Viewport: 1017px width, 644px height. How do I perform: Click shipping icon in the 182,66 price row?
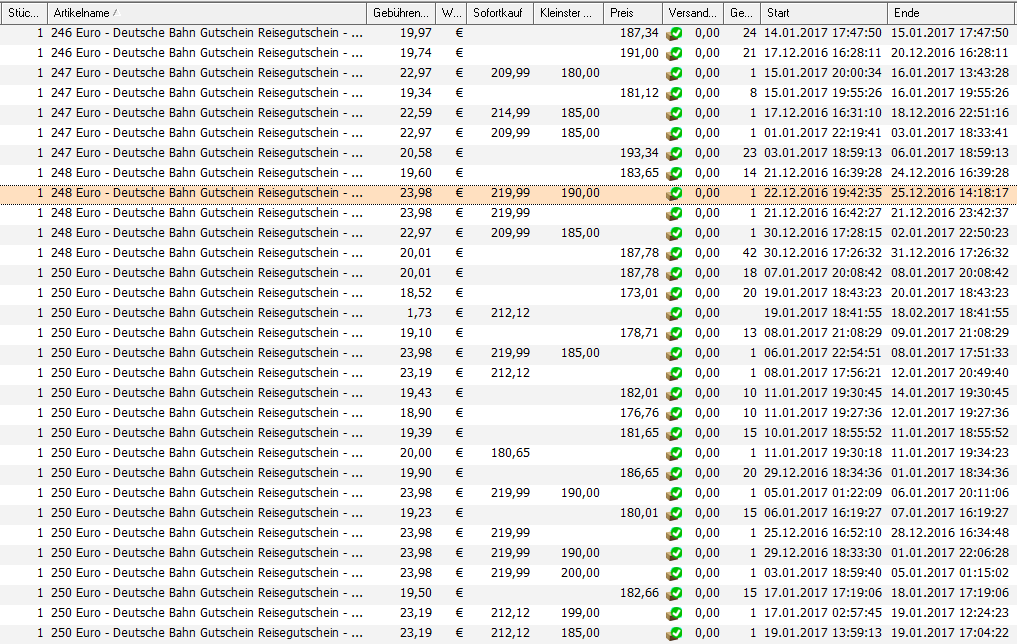tap(675, 593)
